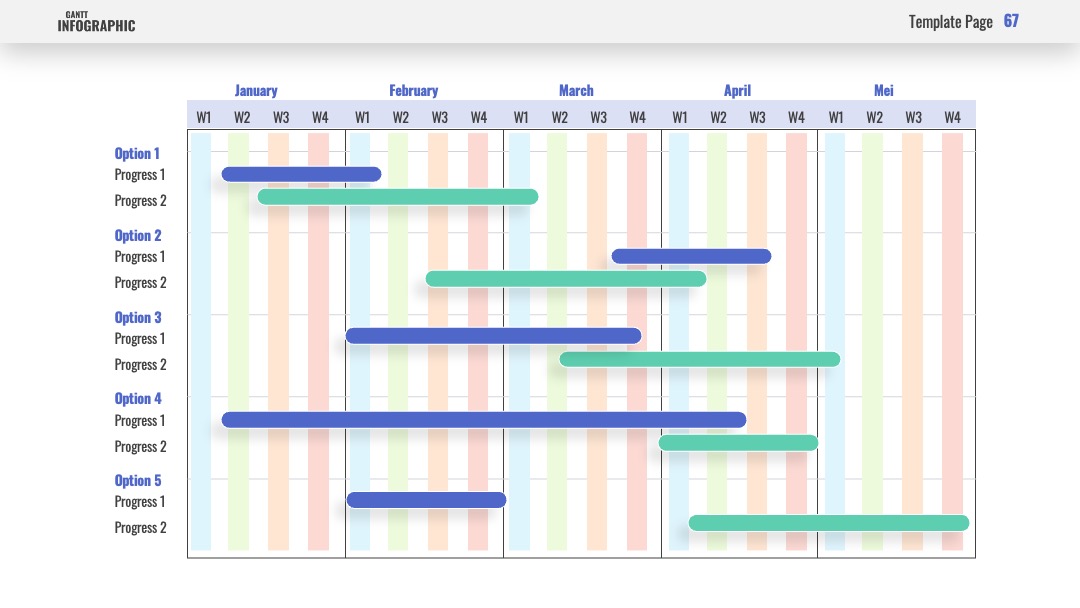The image size is (1080, 608).
Task: Click the Option 5 label
Action: [x=138, y=481]
